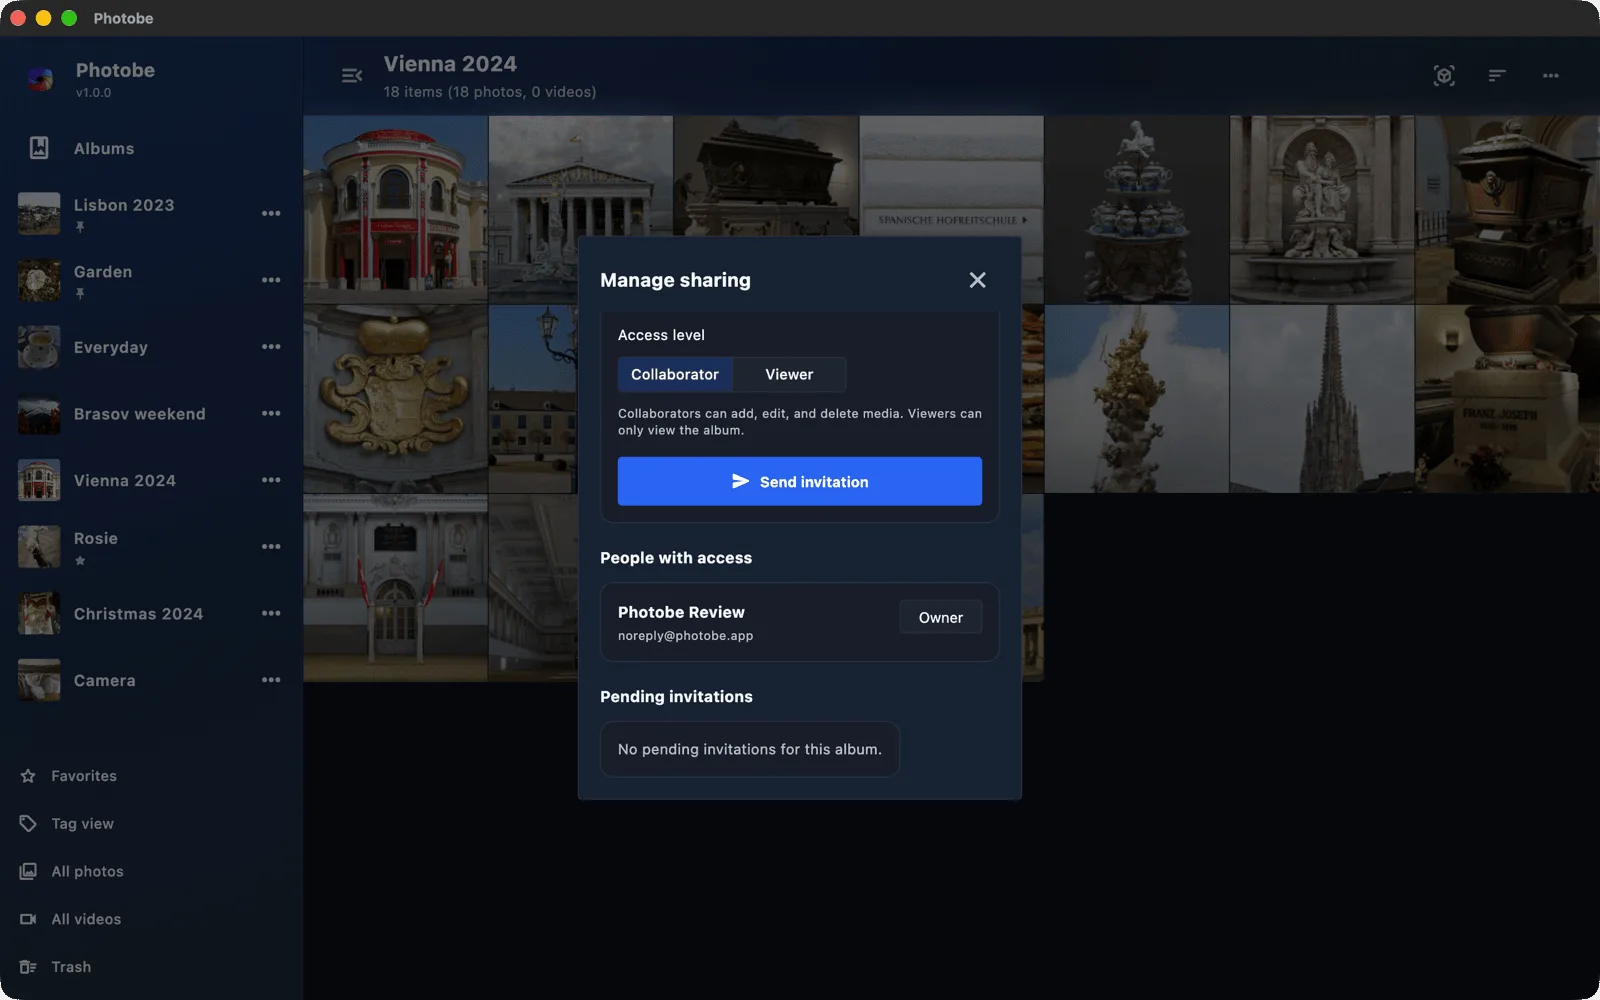Select the Collaborator access level
Image resolution: width=1600 pixels, height=1000 pixels.
point(675,374)
